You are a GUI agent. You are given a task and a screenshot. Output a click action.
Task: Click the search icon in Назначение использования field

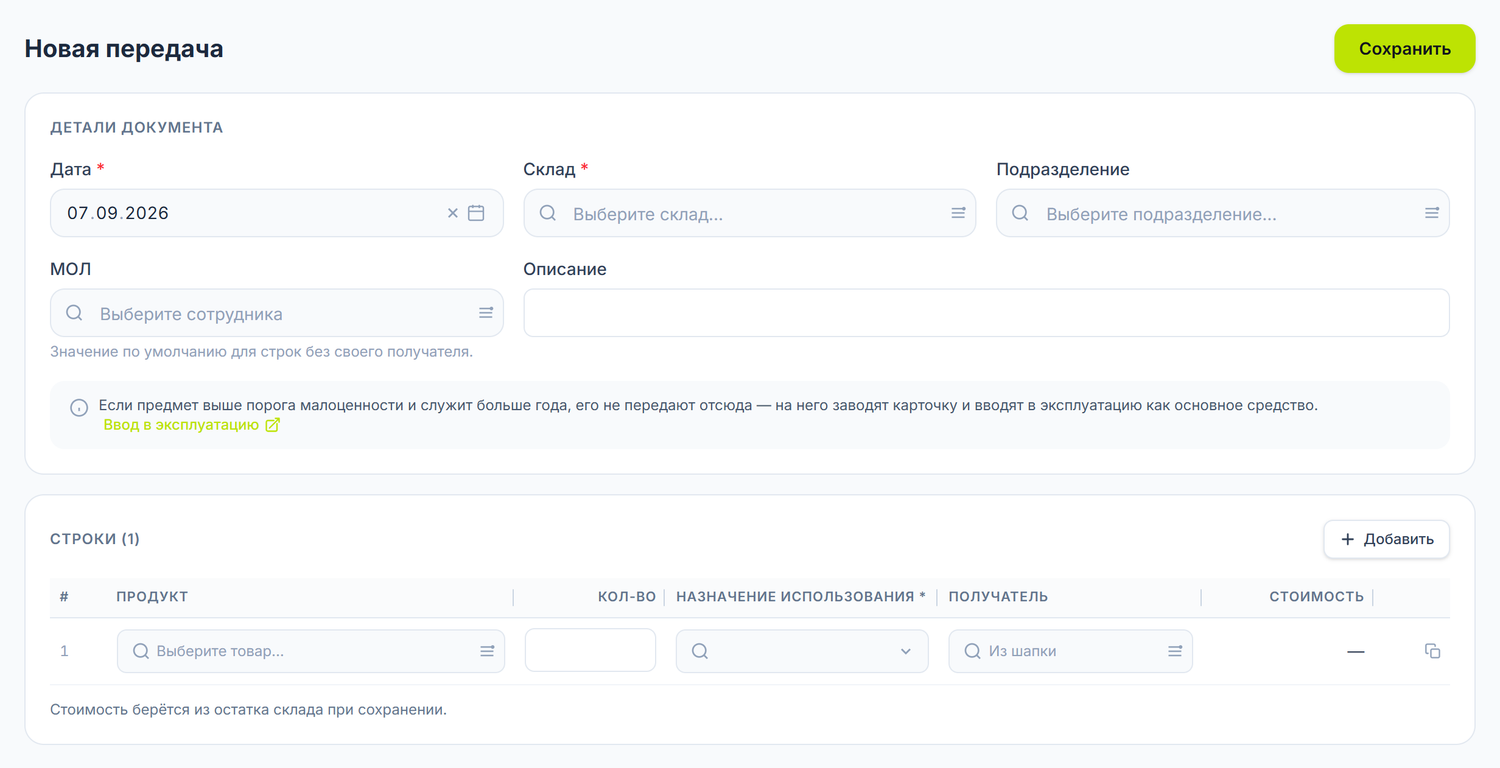point(700,651)
